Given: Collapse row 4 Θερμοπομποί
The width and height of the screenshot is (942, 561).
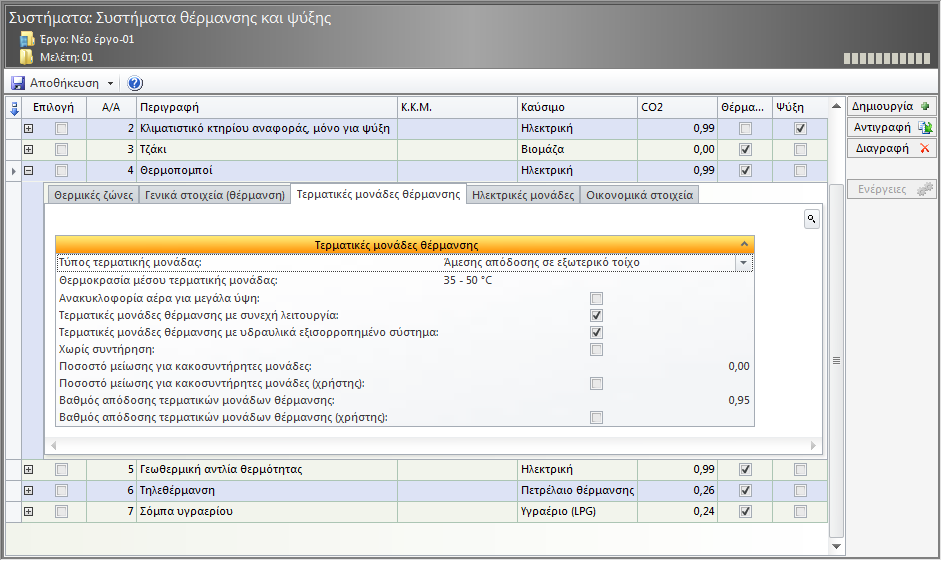Looking at the screenshot, I should pyautogui.click(x=28, y=171).
